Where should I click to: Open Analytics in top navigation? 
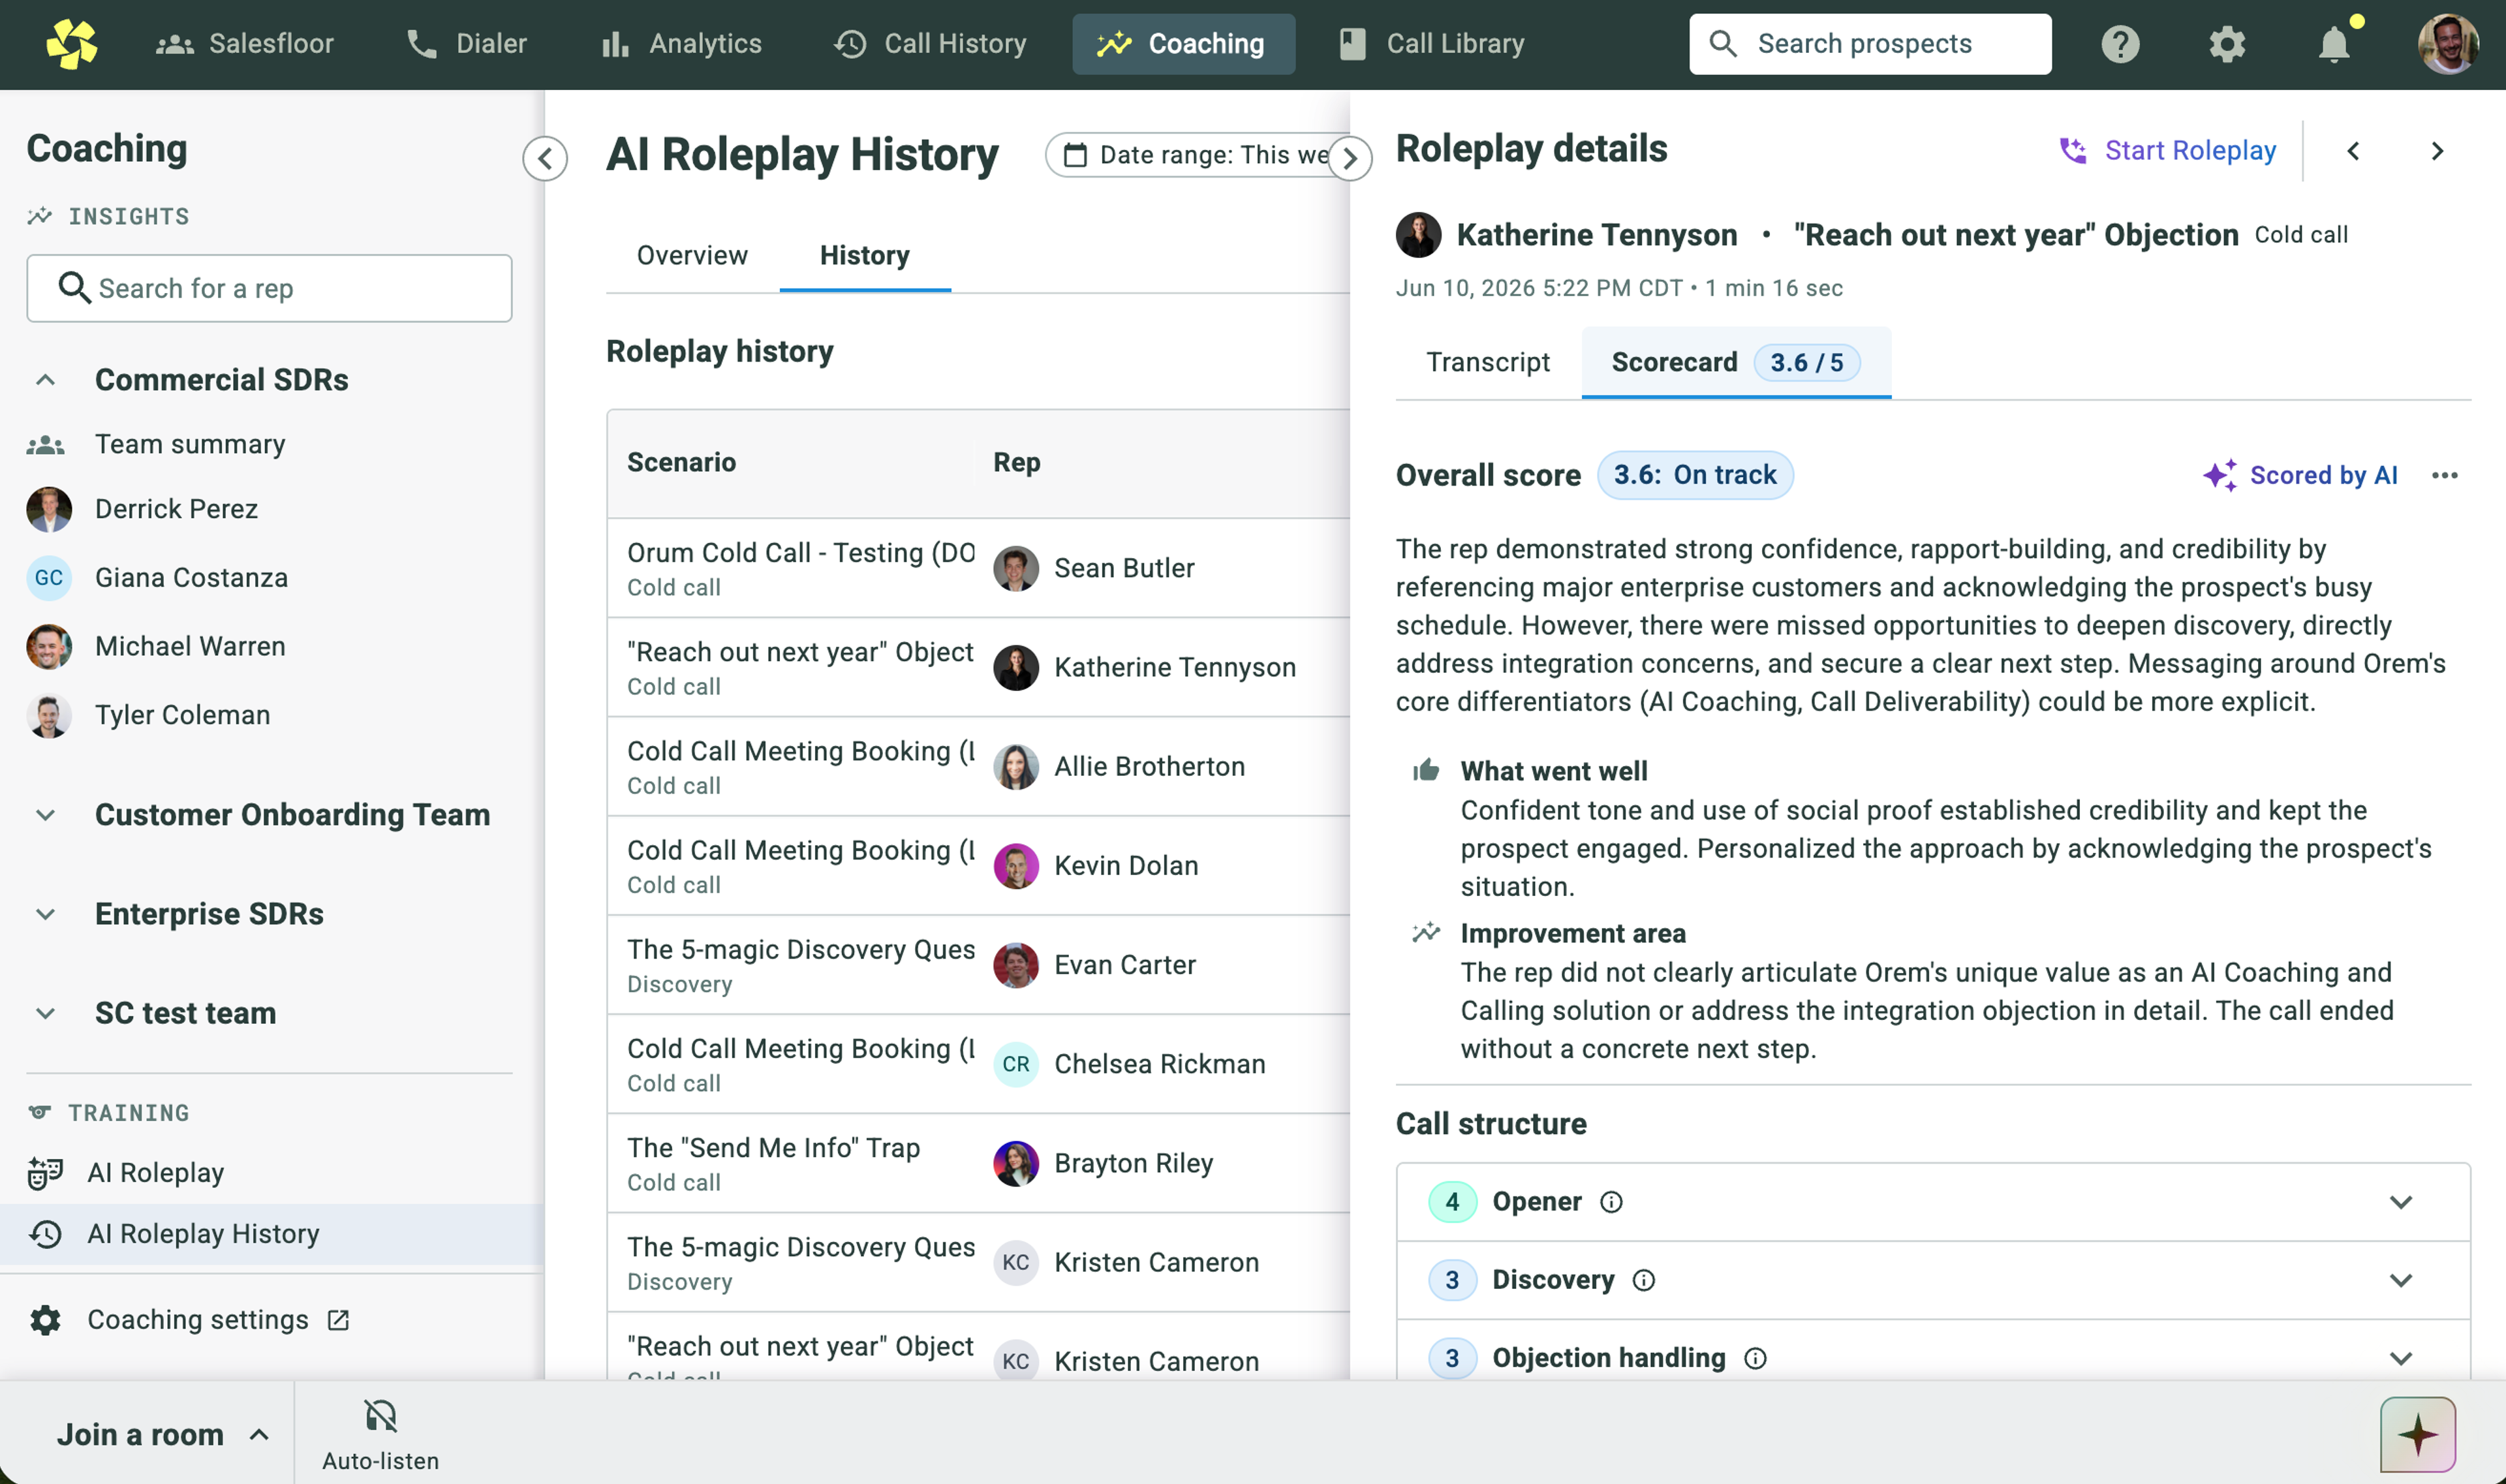pyautogui.click(x=681, y=44)
